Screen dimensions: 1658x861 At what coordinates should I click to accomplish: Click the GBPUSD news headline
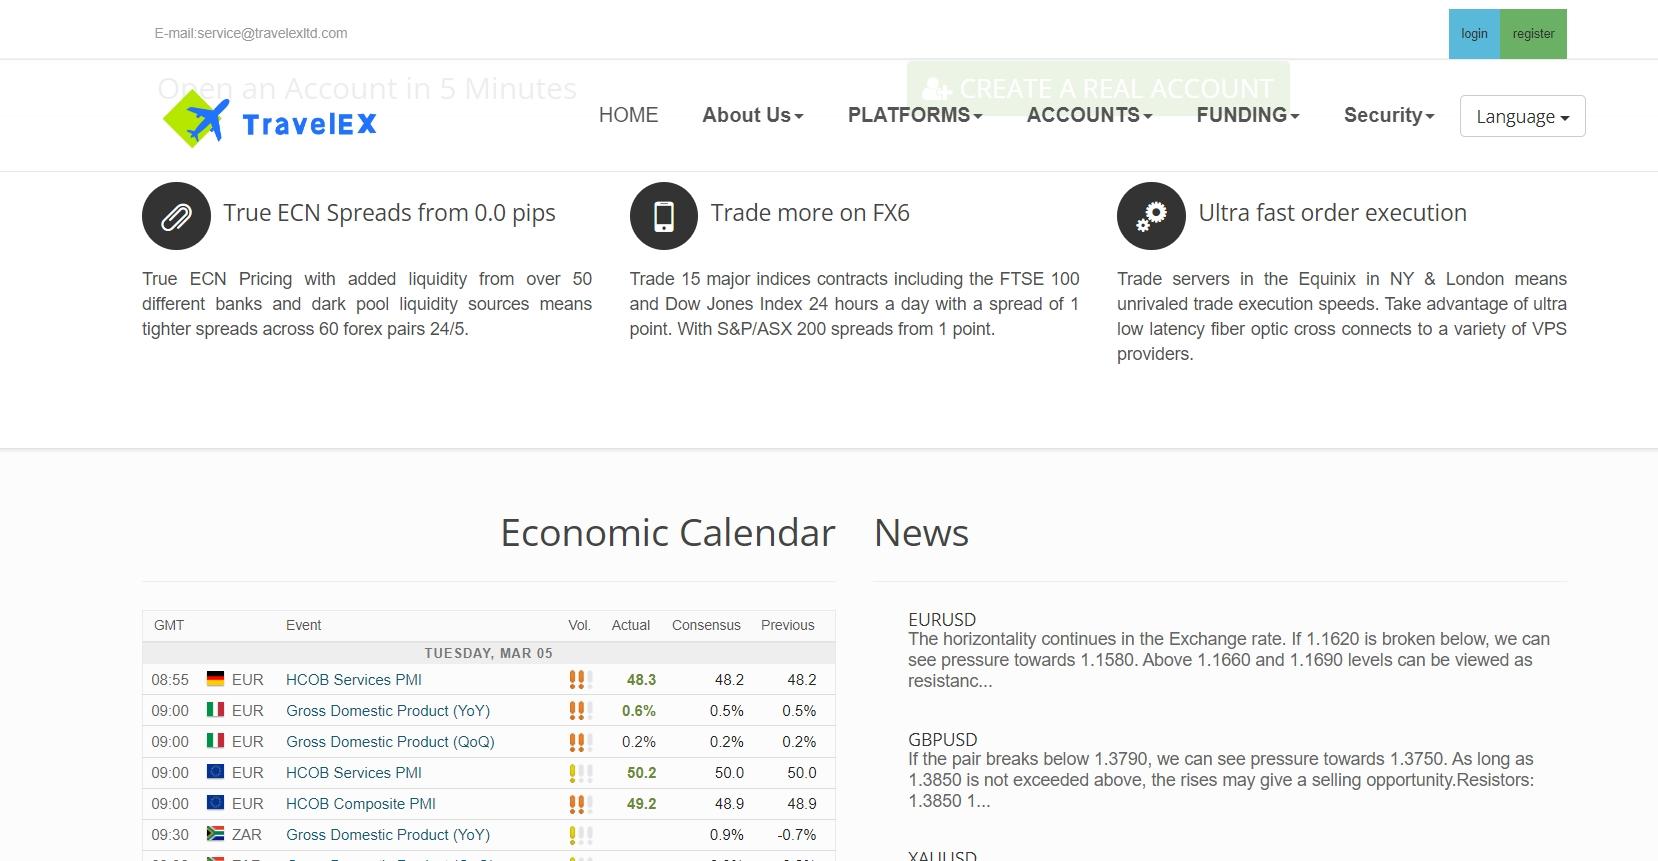pos(943,740)
